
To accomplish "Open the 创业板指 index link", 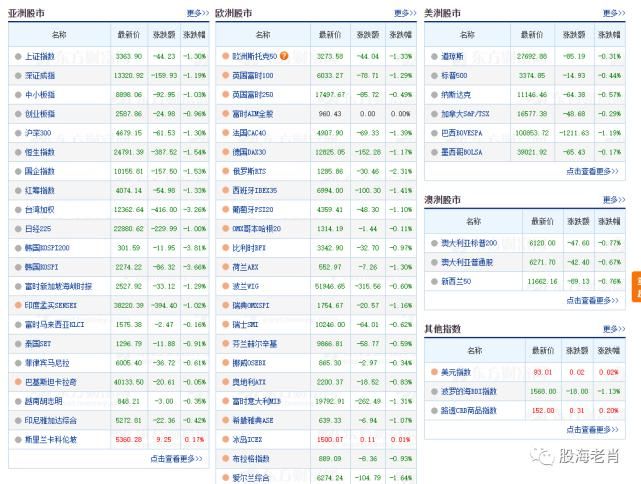I will [x=40, y=114].
